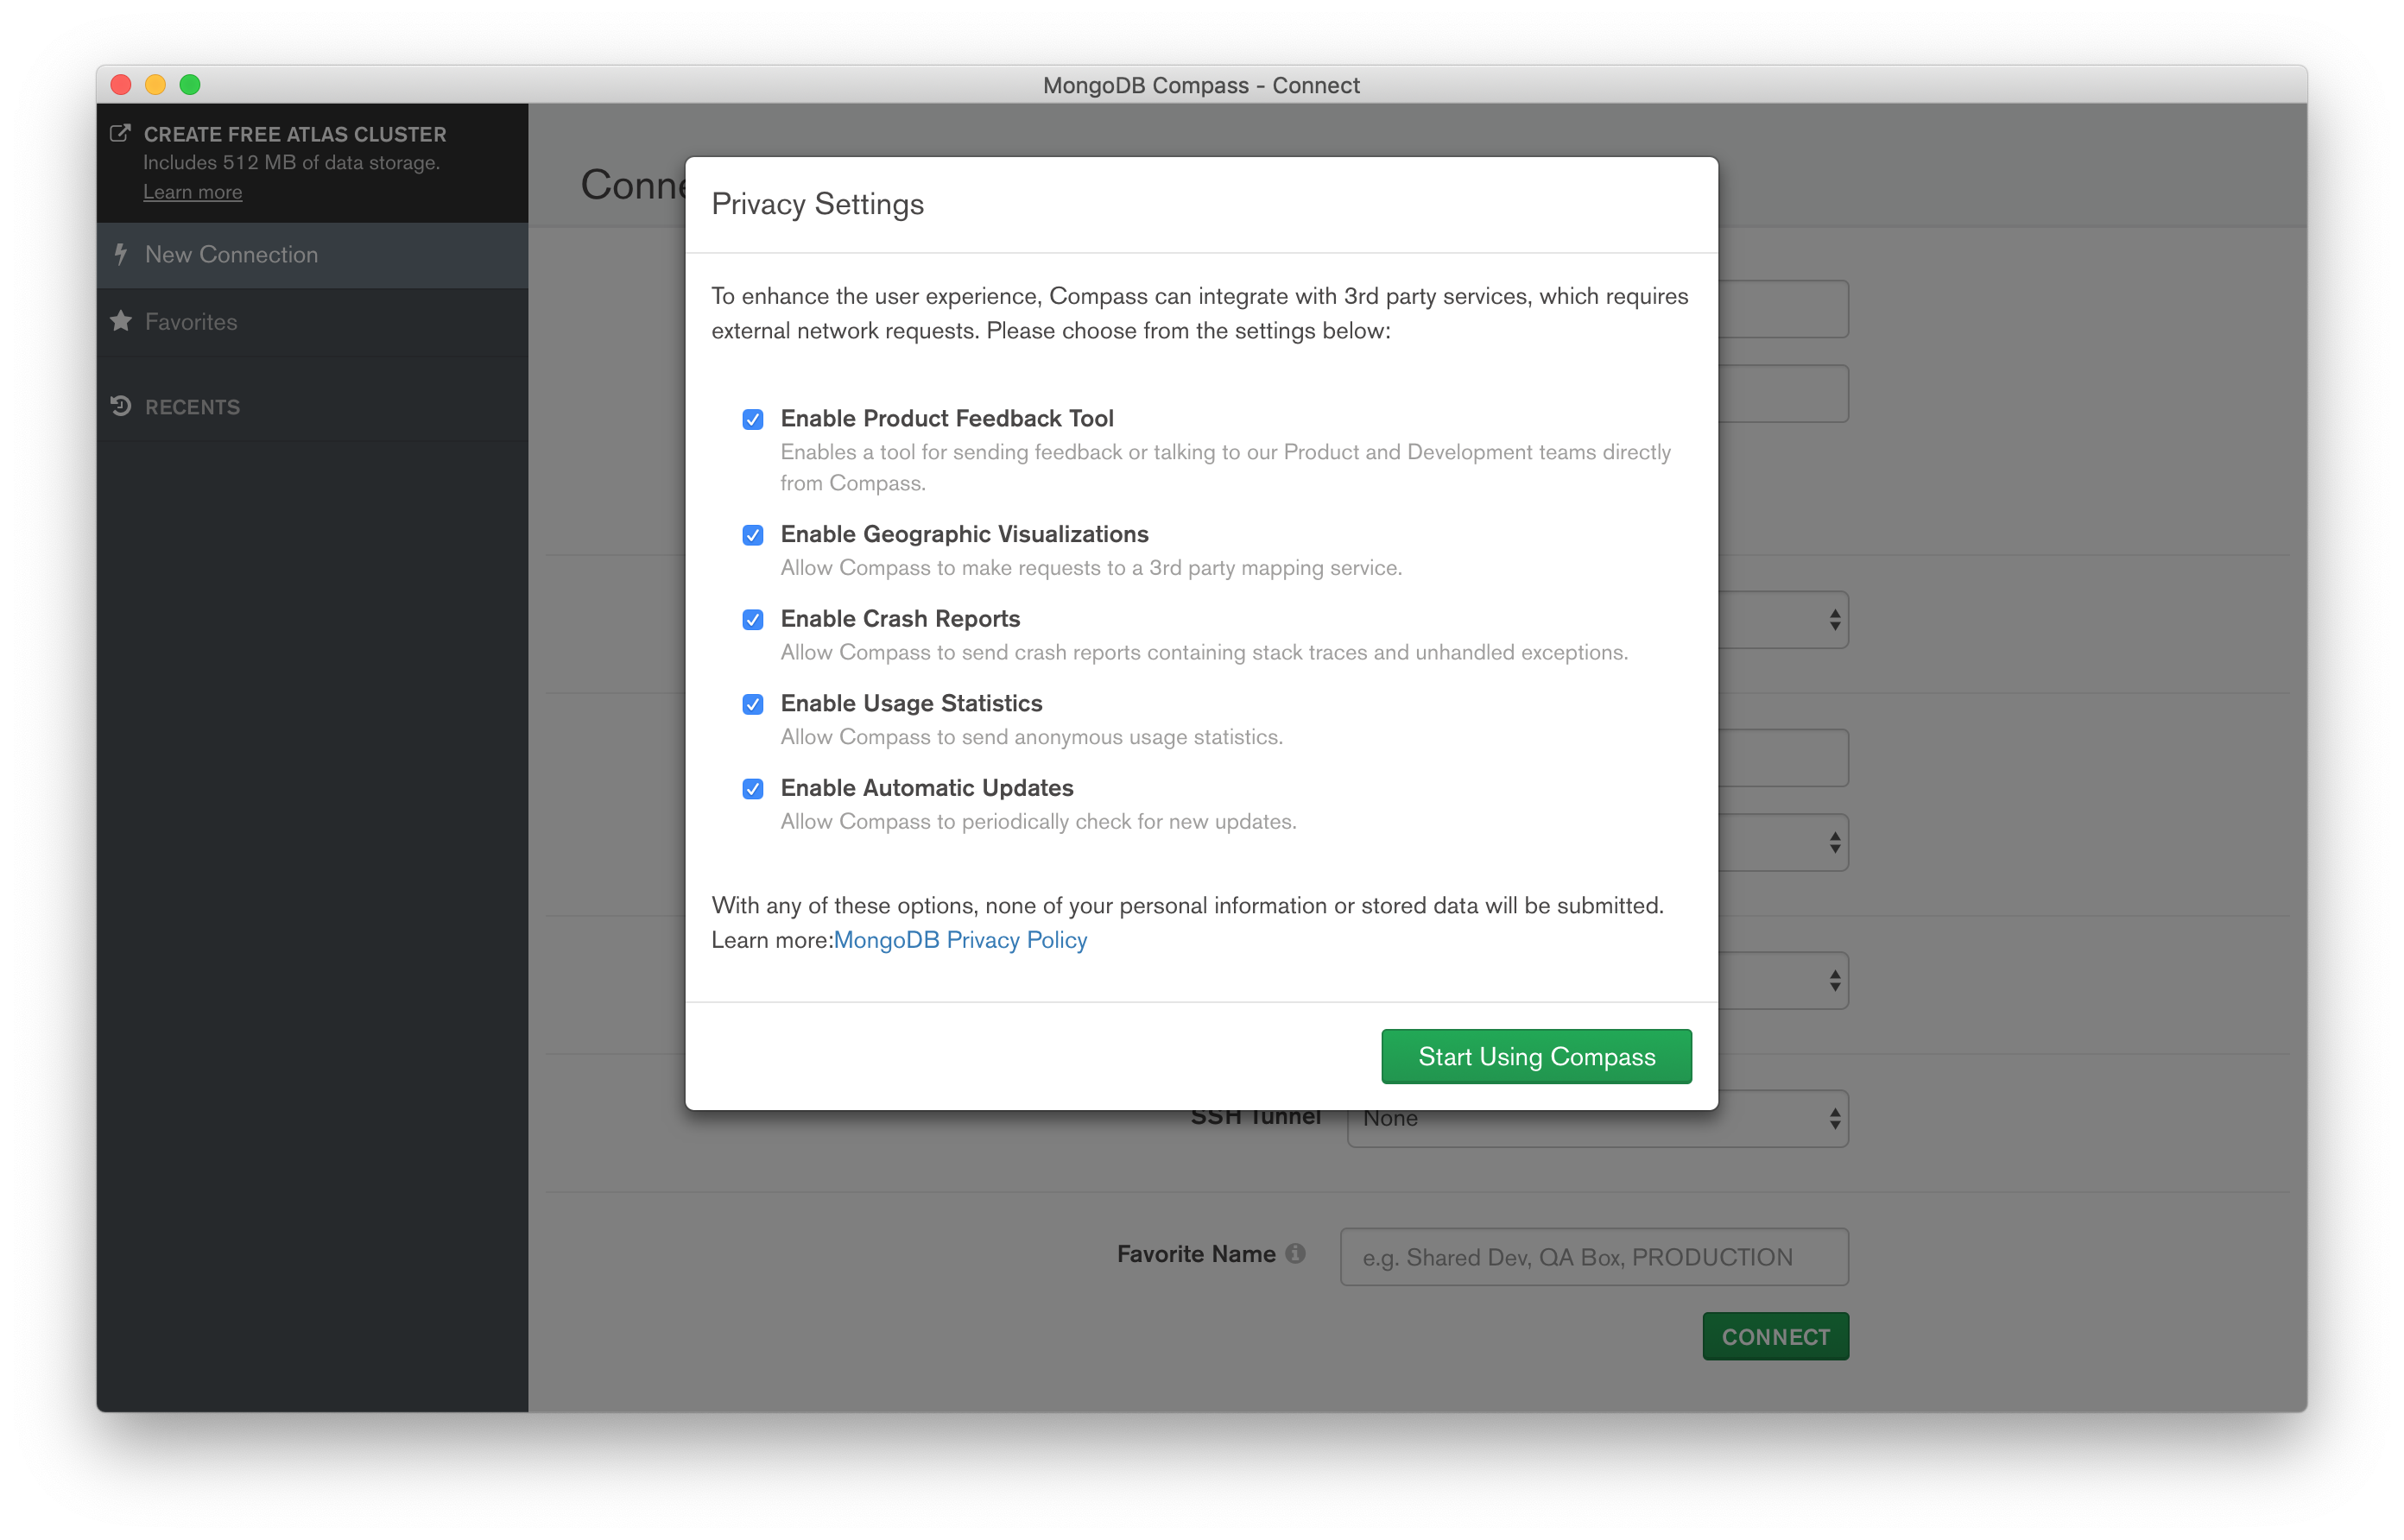This screenshot has width=2404, height=1540.
Task: Open Recents via the history clock icon
Action: [x=121, y=406]
